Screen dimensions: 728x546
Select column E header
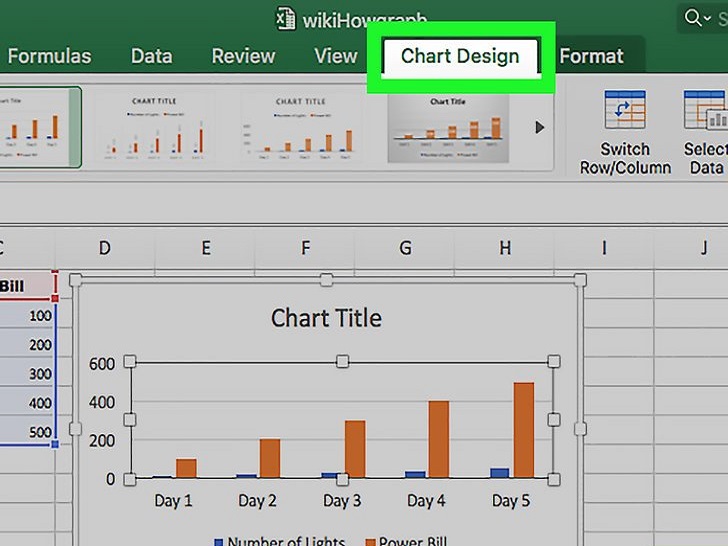[x=205, y=248]
